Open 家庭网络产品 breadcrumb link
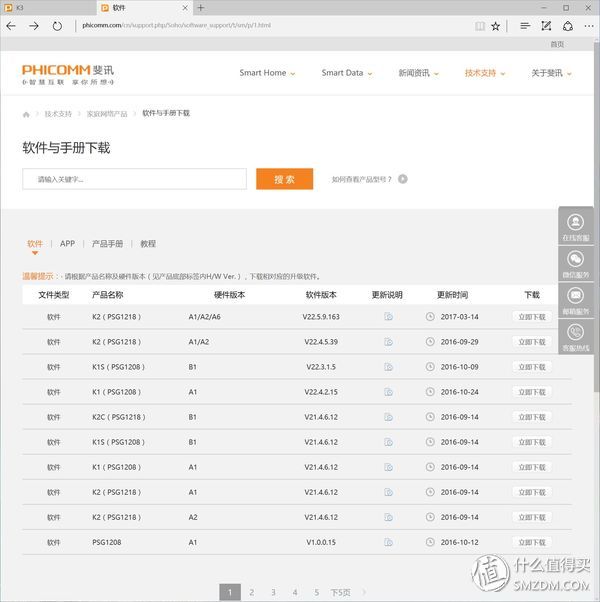 pos(107,114)
